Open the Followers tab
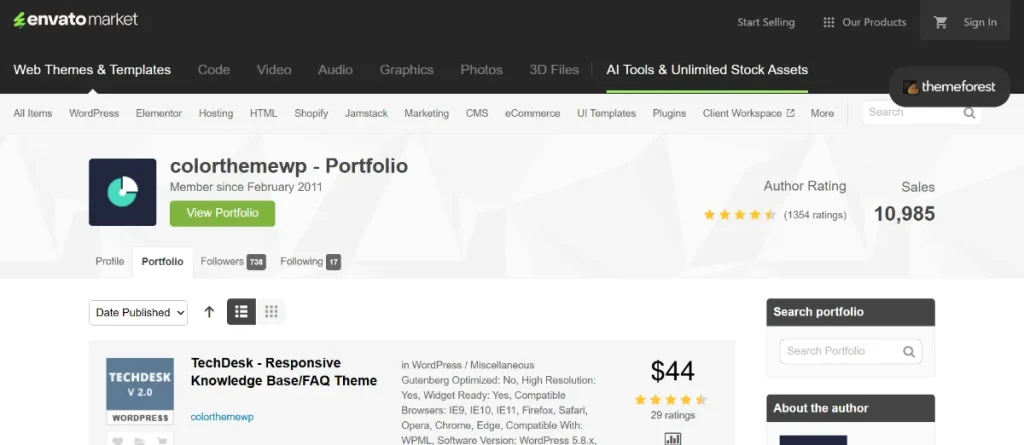 pyautogui.click(x=232, y=261)
